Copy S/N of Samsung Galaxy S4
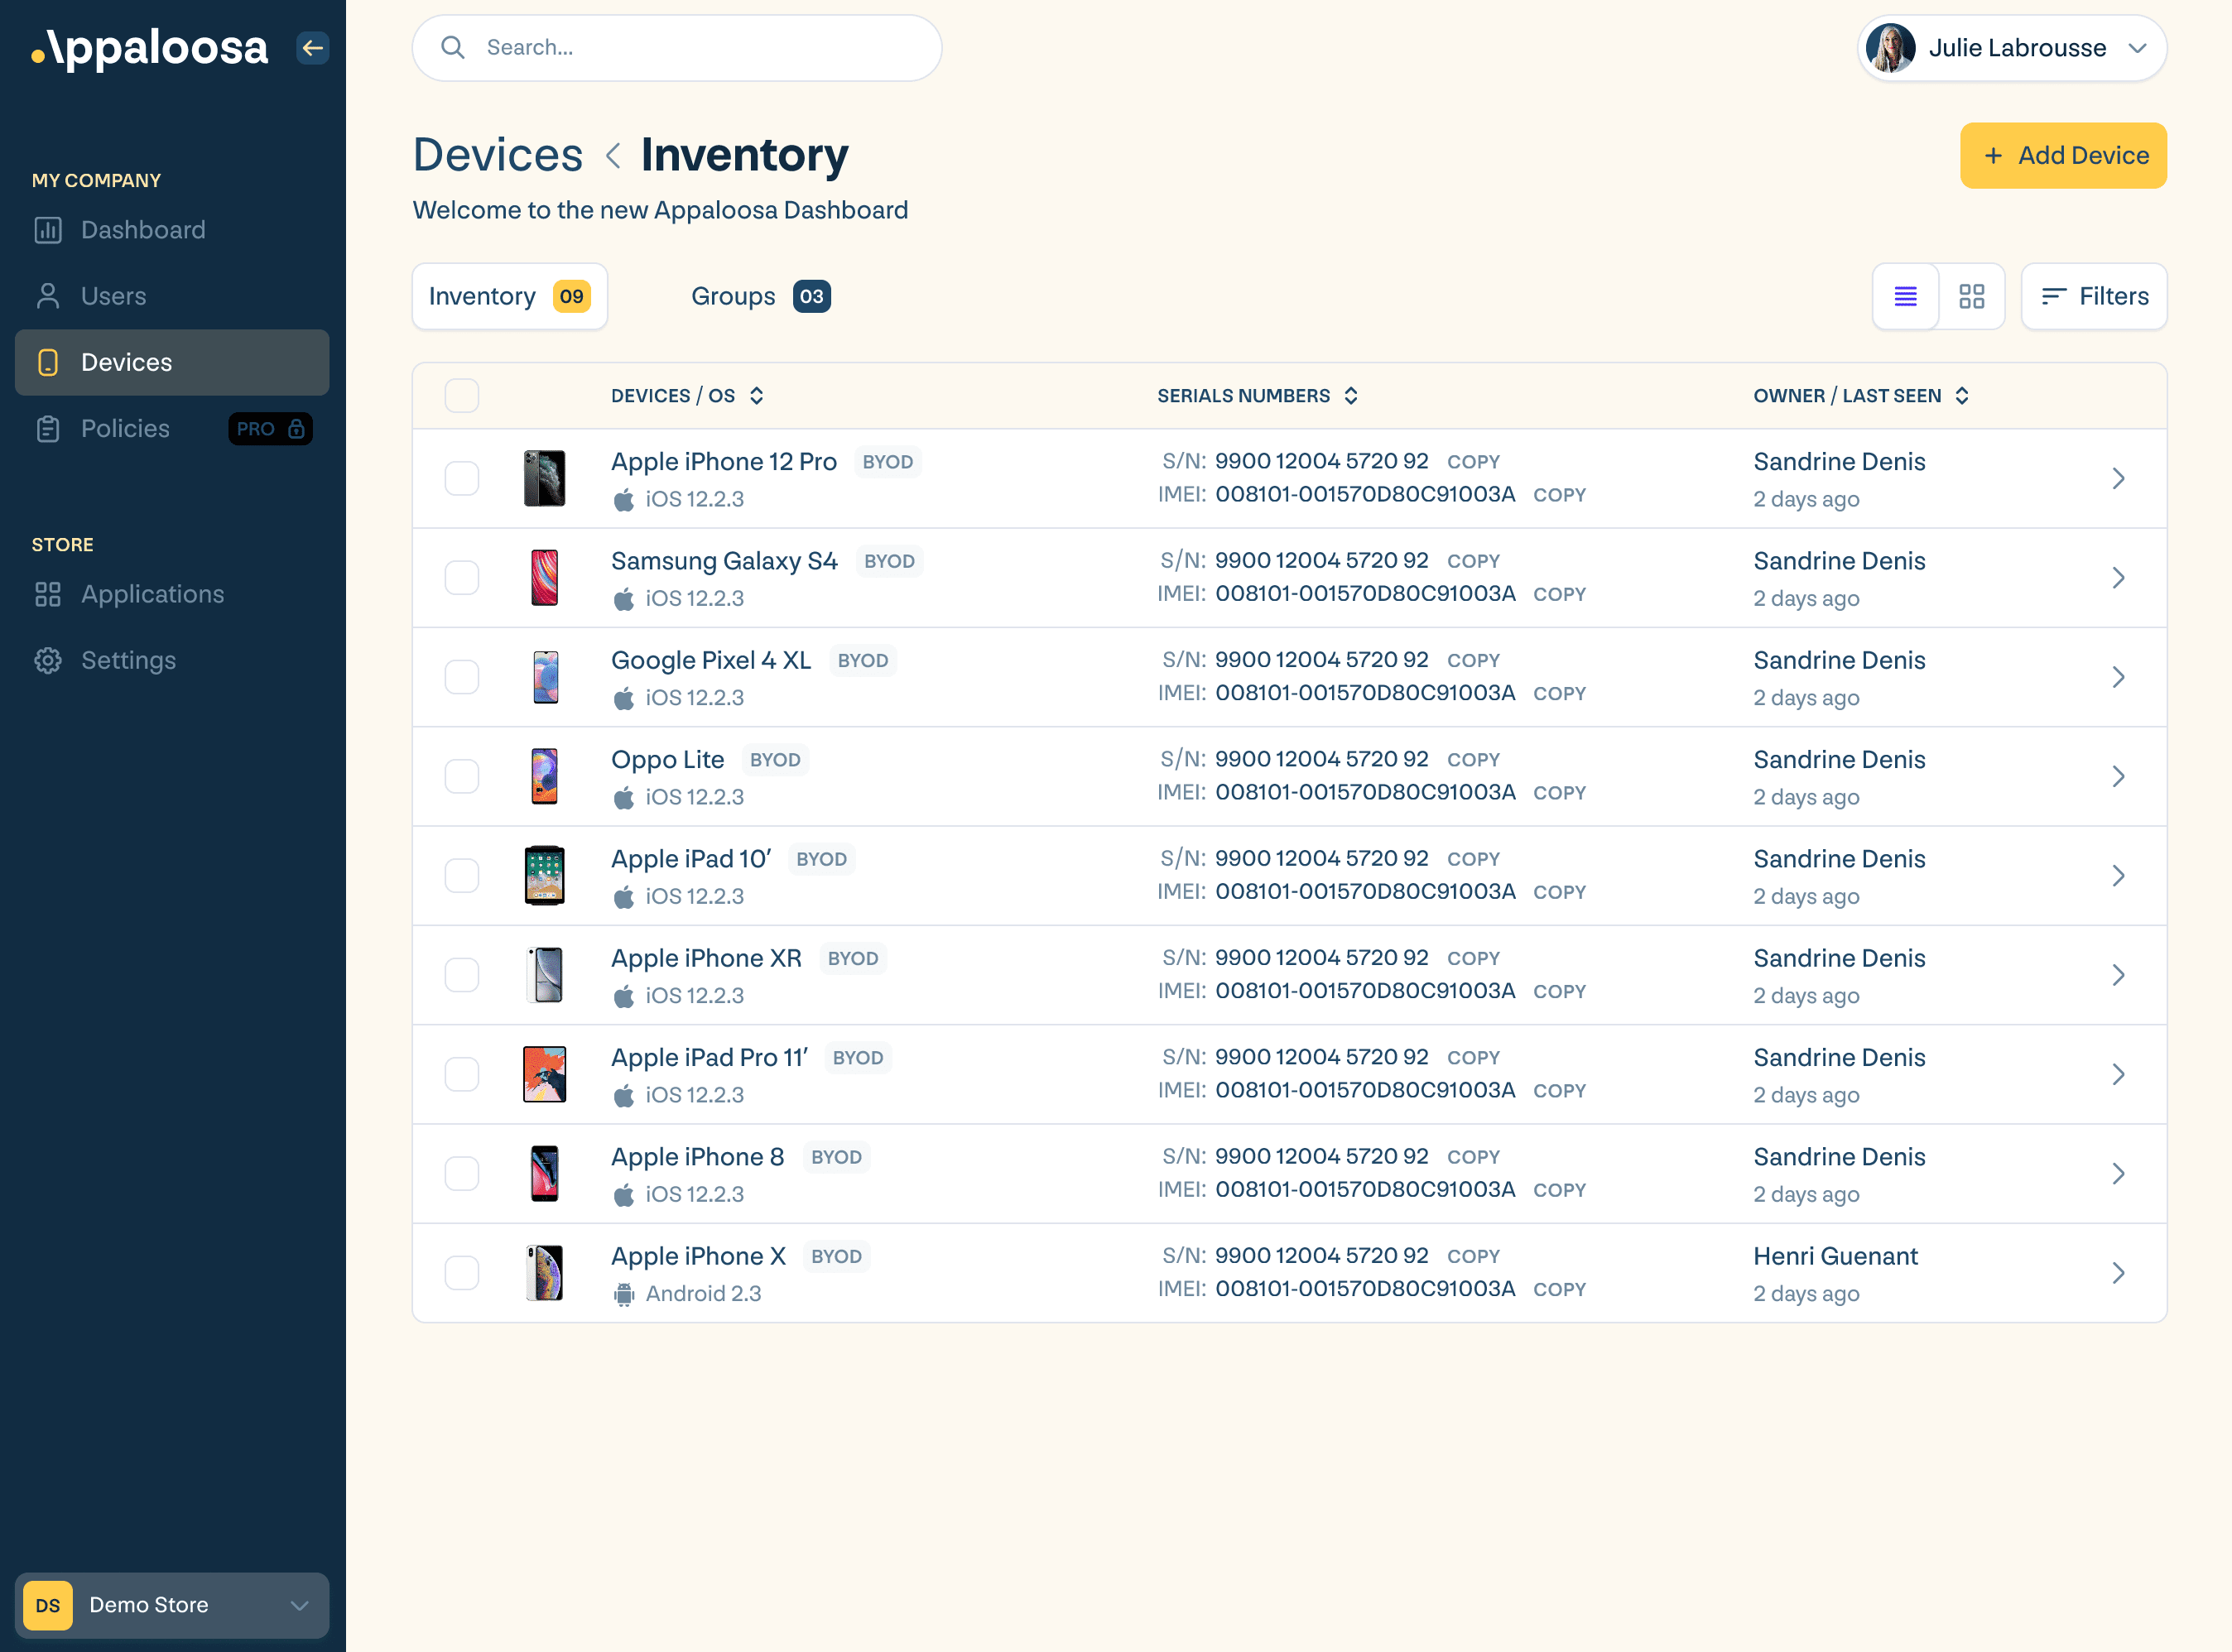 [x=1474, y=561]
